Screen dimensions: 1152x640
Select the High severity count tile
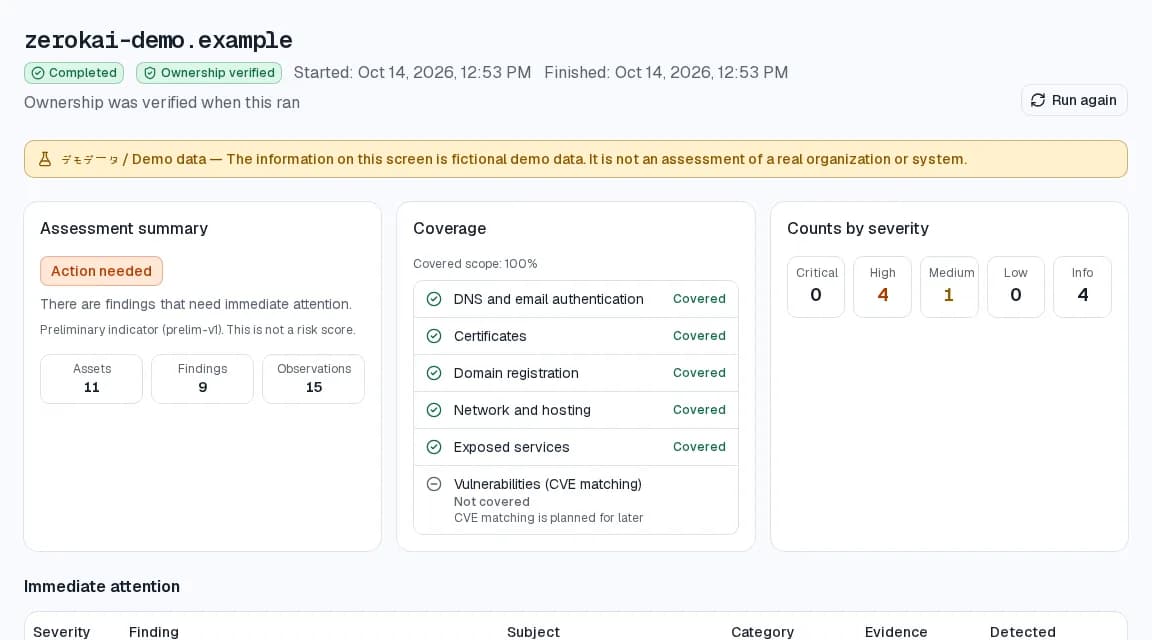[882, 287]
